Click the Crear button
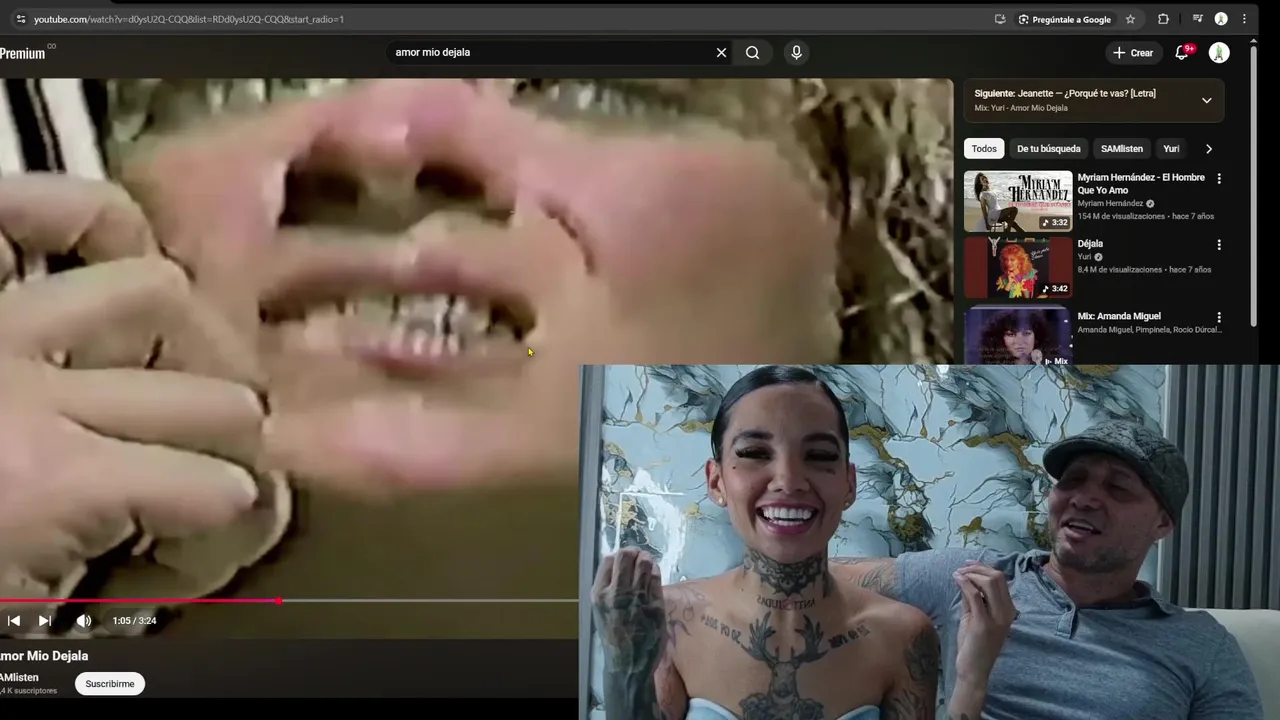 point(1133,53)
